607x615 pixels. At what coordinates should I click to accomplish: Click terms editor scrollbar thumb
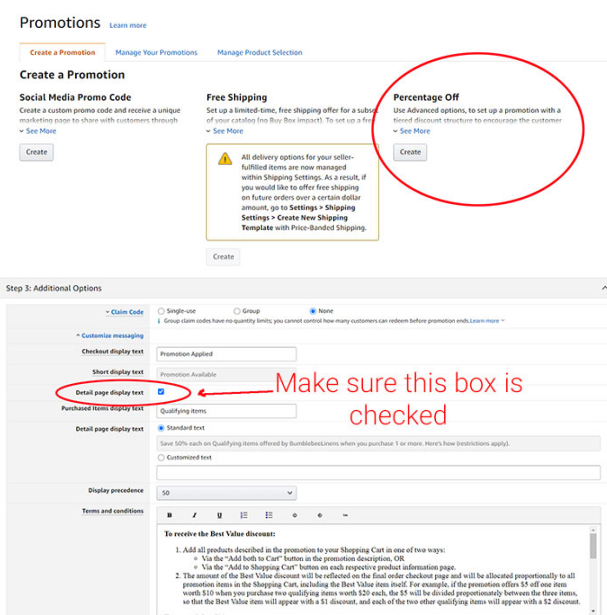593,546
